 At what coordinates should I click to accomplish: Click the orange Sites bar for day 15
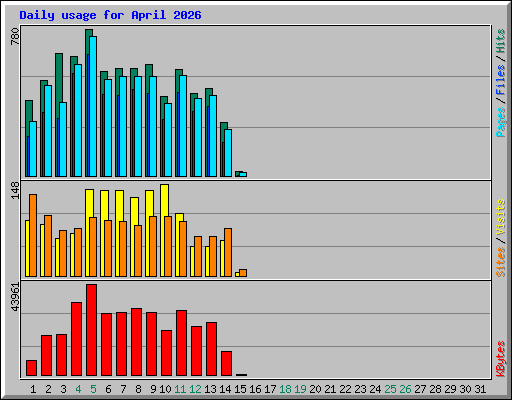[x=243, y=273]
